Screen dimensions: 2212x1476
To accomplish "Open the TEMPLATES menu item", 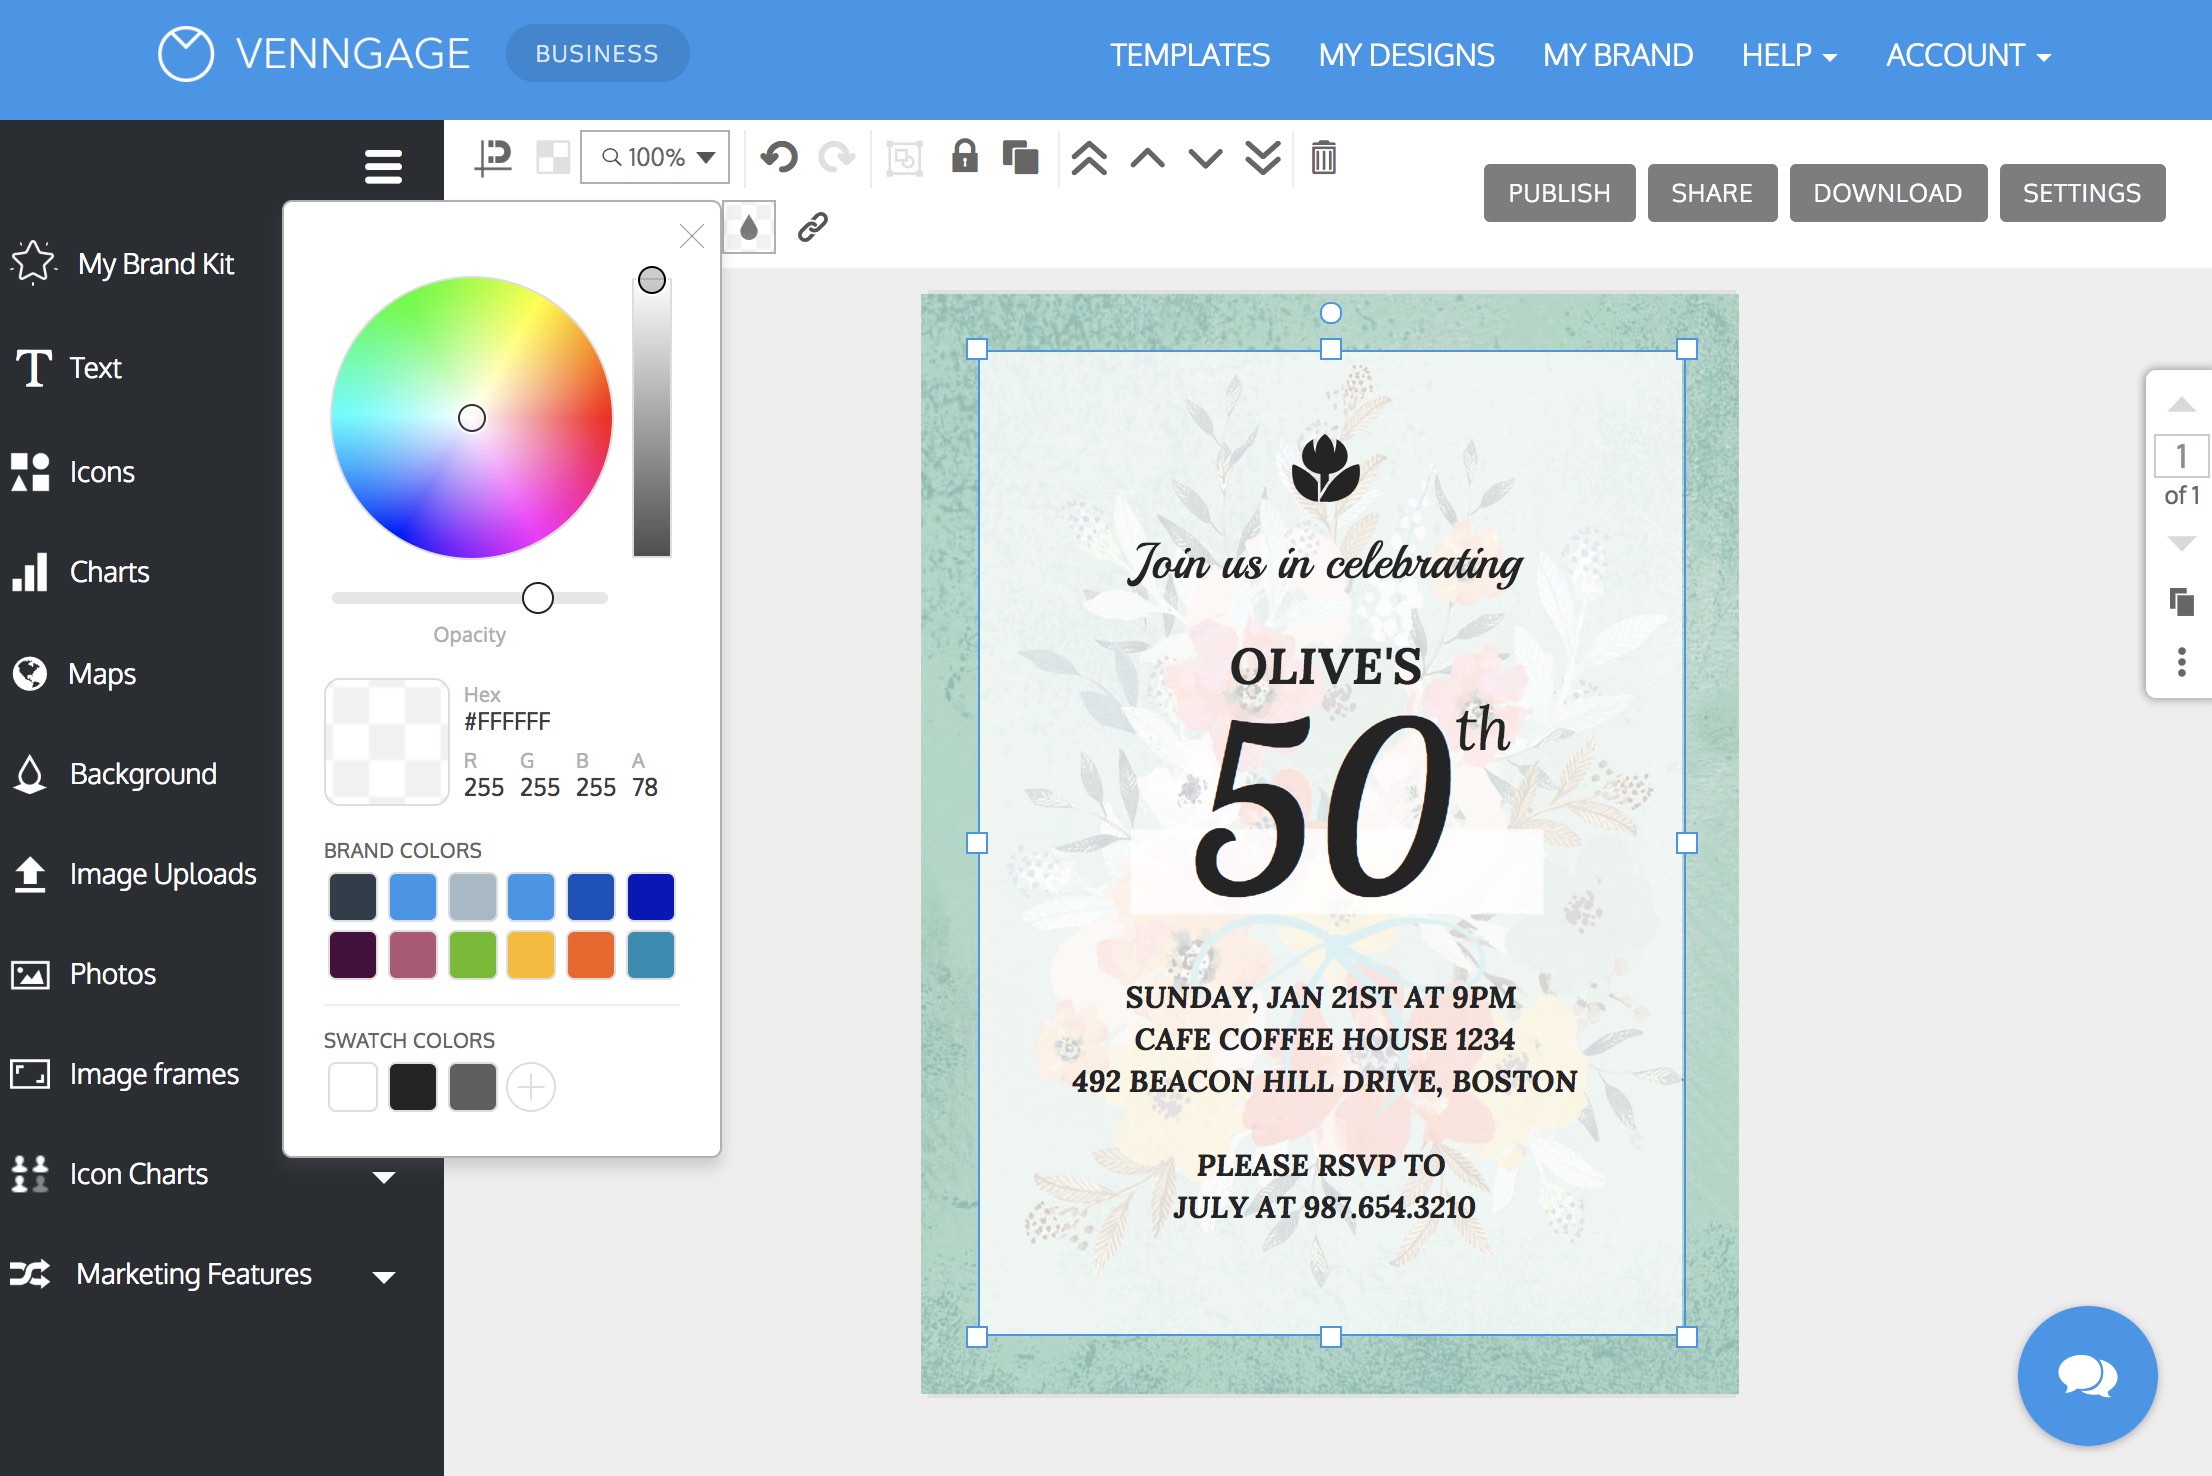I will [x=1191, y=54].
